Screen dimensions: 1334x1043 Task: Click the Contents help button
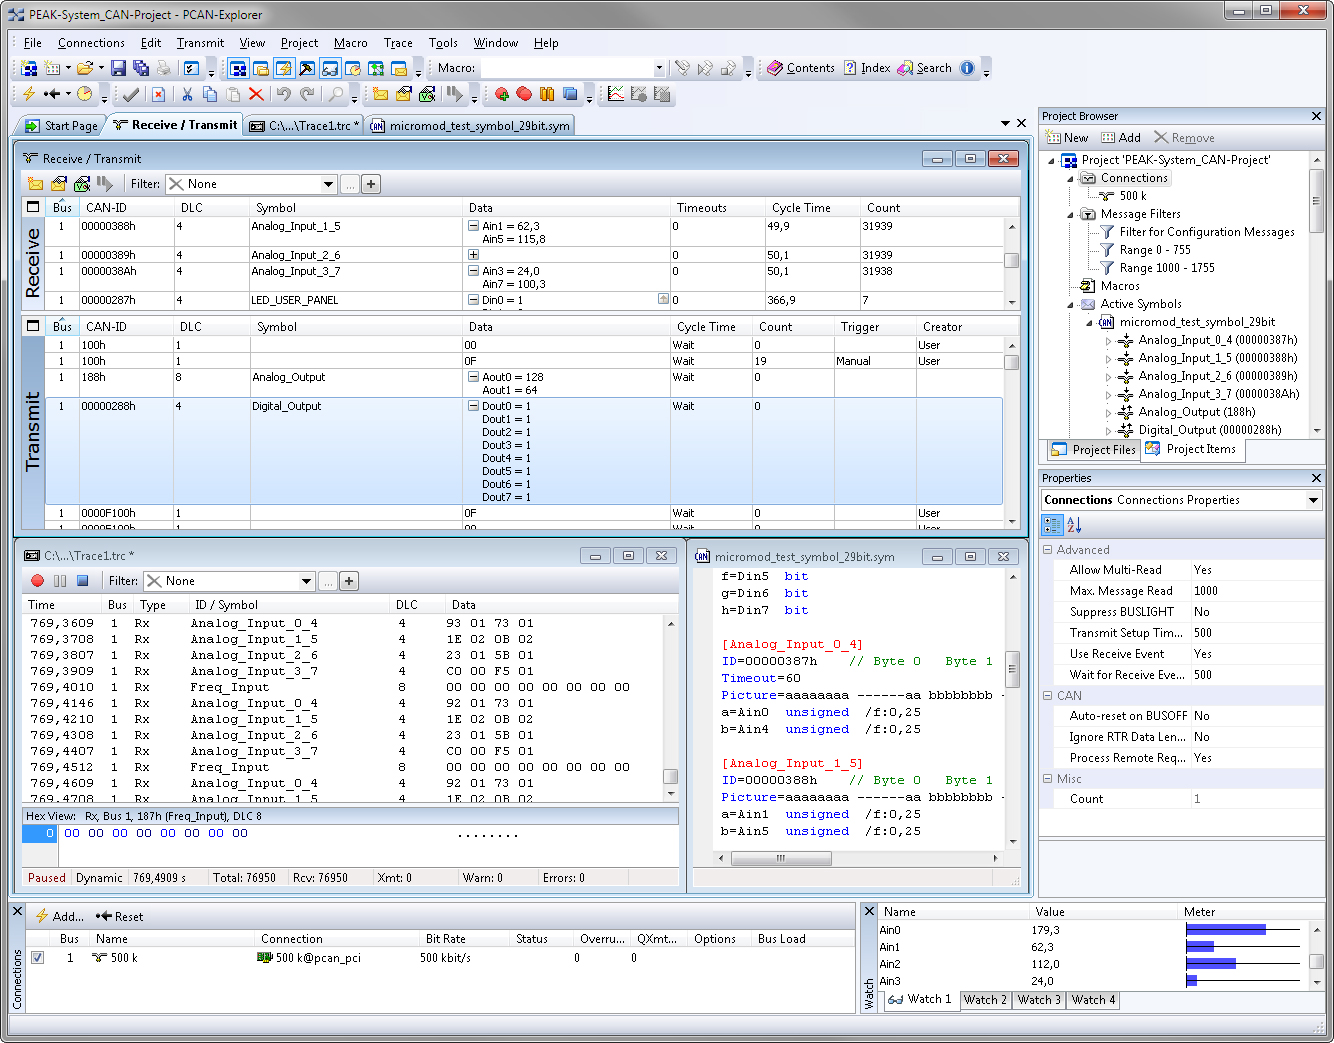pos(800,68)
